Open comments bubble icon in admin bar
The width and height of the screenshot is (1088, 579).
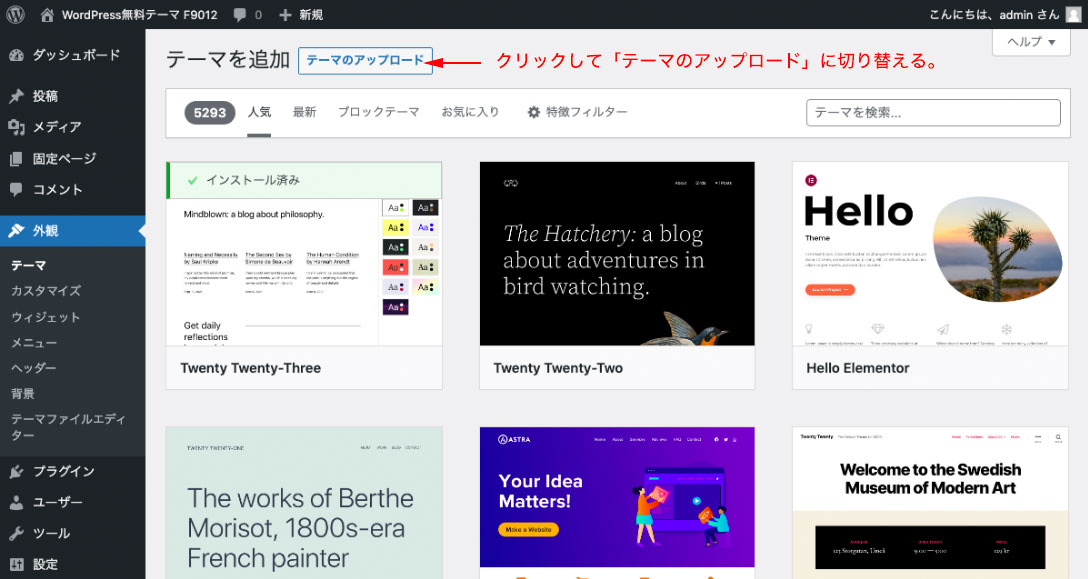click(x=240, y=15)
